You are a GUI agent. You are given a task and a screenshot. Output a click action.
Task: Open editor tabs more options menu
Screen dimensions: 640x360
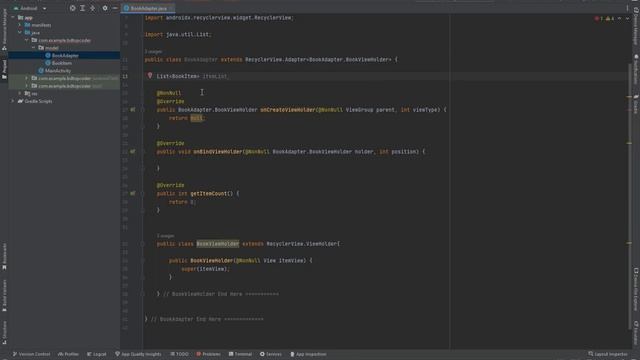coord(627,8)
